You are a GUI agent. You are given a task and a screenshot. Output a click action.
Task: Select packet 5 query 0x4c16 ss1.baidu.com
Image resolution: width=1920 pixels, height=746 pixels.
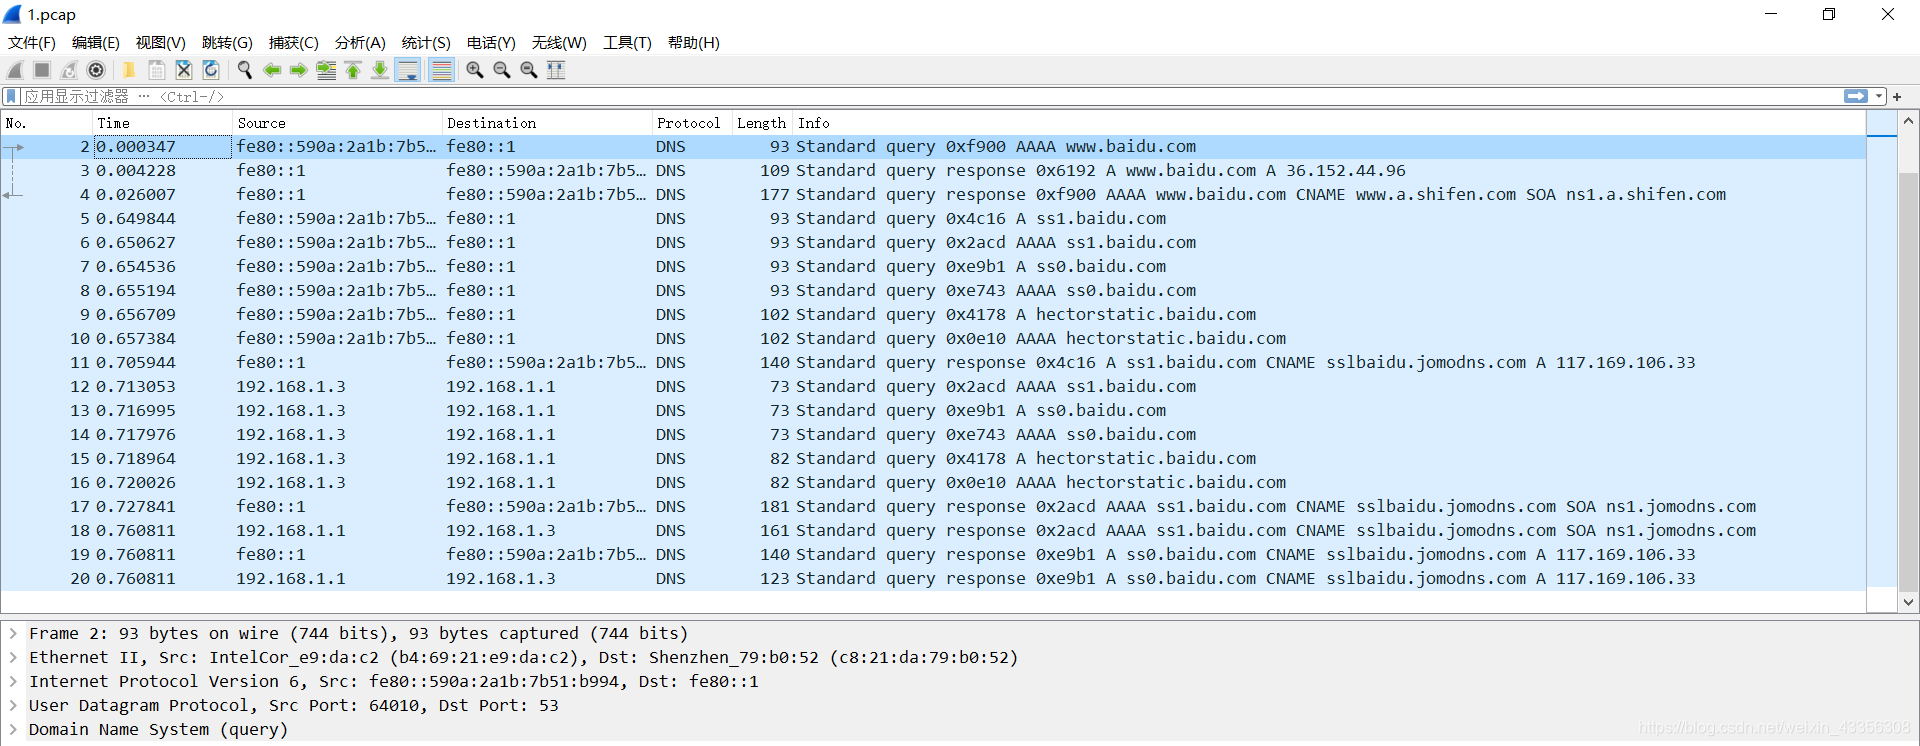[x=933, y=218]
